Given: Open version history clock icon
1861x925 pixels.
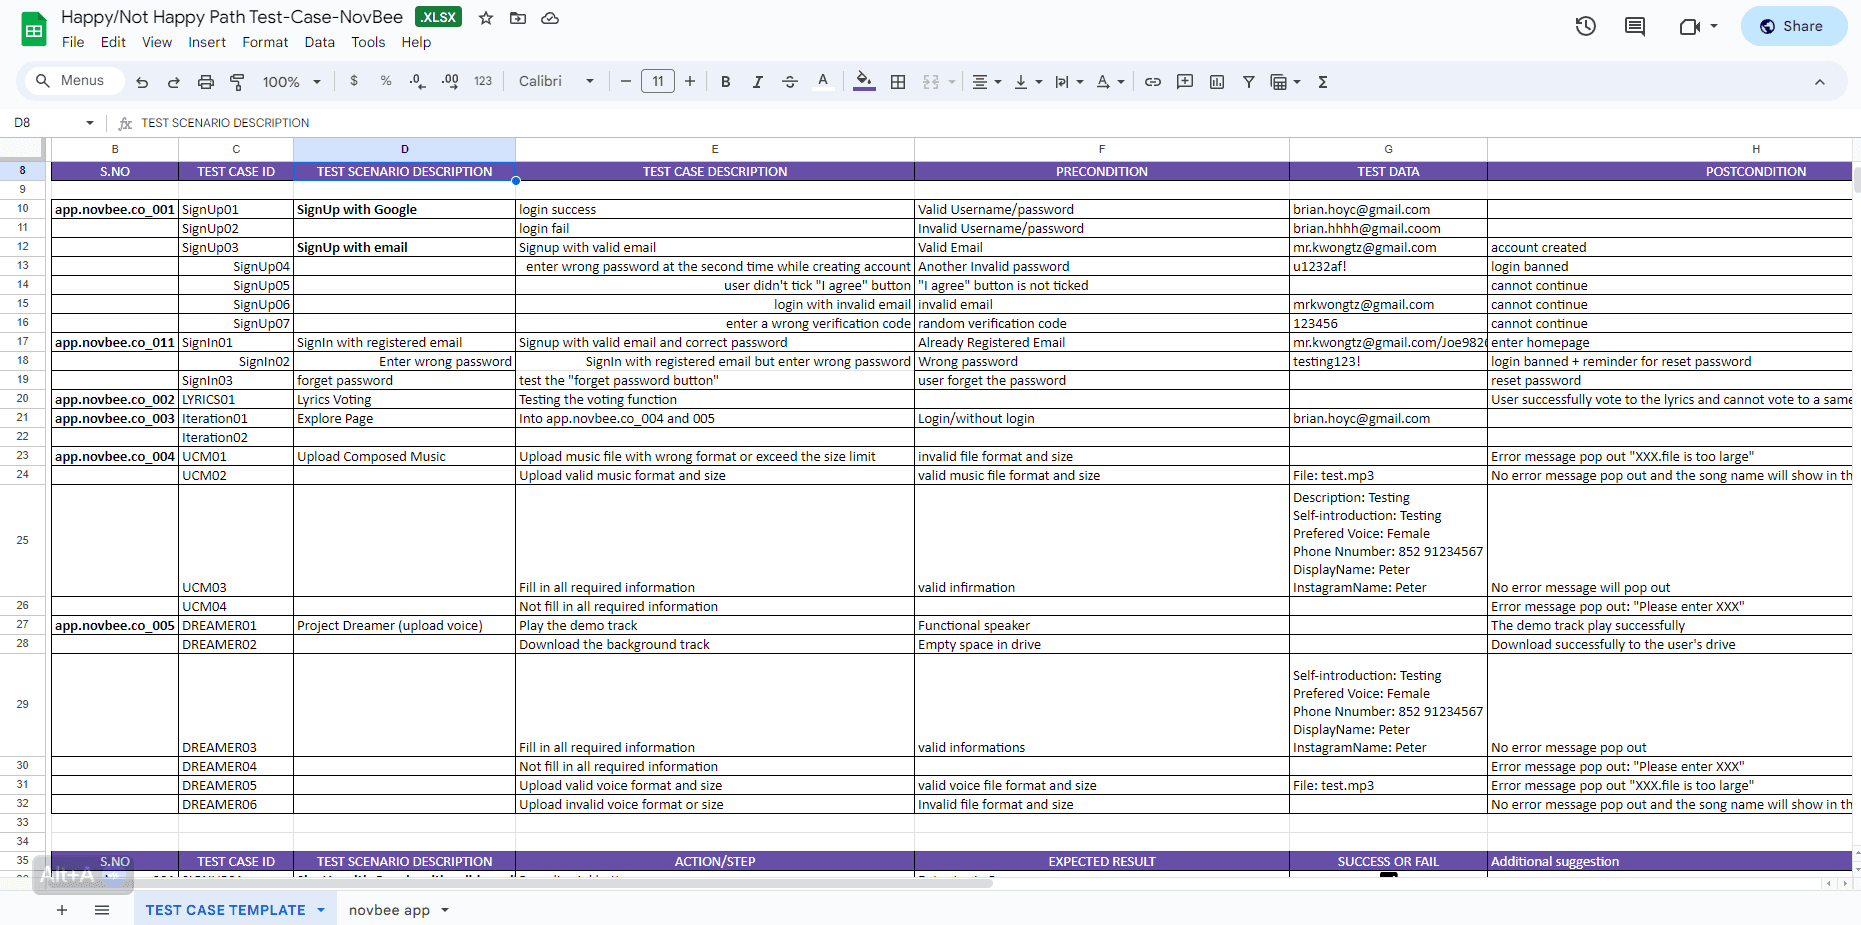Looking at the screenshot, I should pos(1586,26).
